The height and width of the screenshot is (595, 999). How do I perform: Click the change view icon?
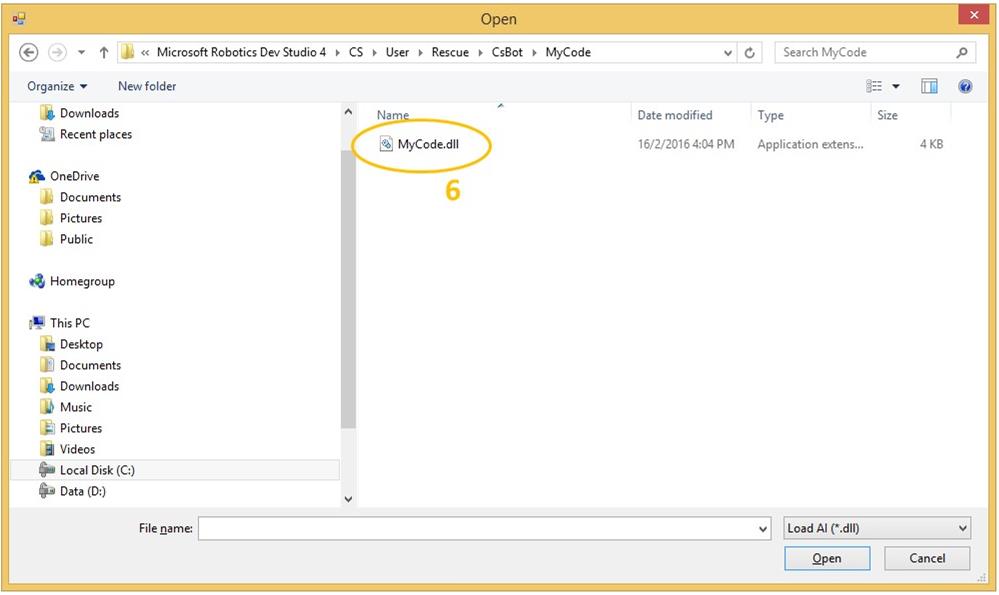tap(875, 87)
